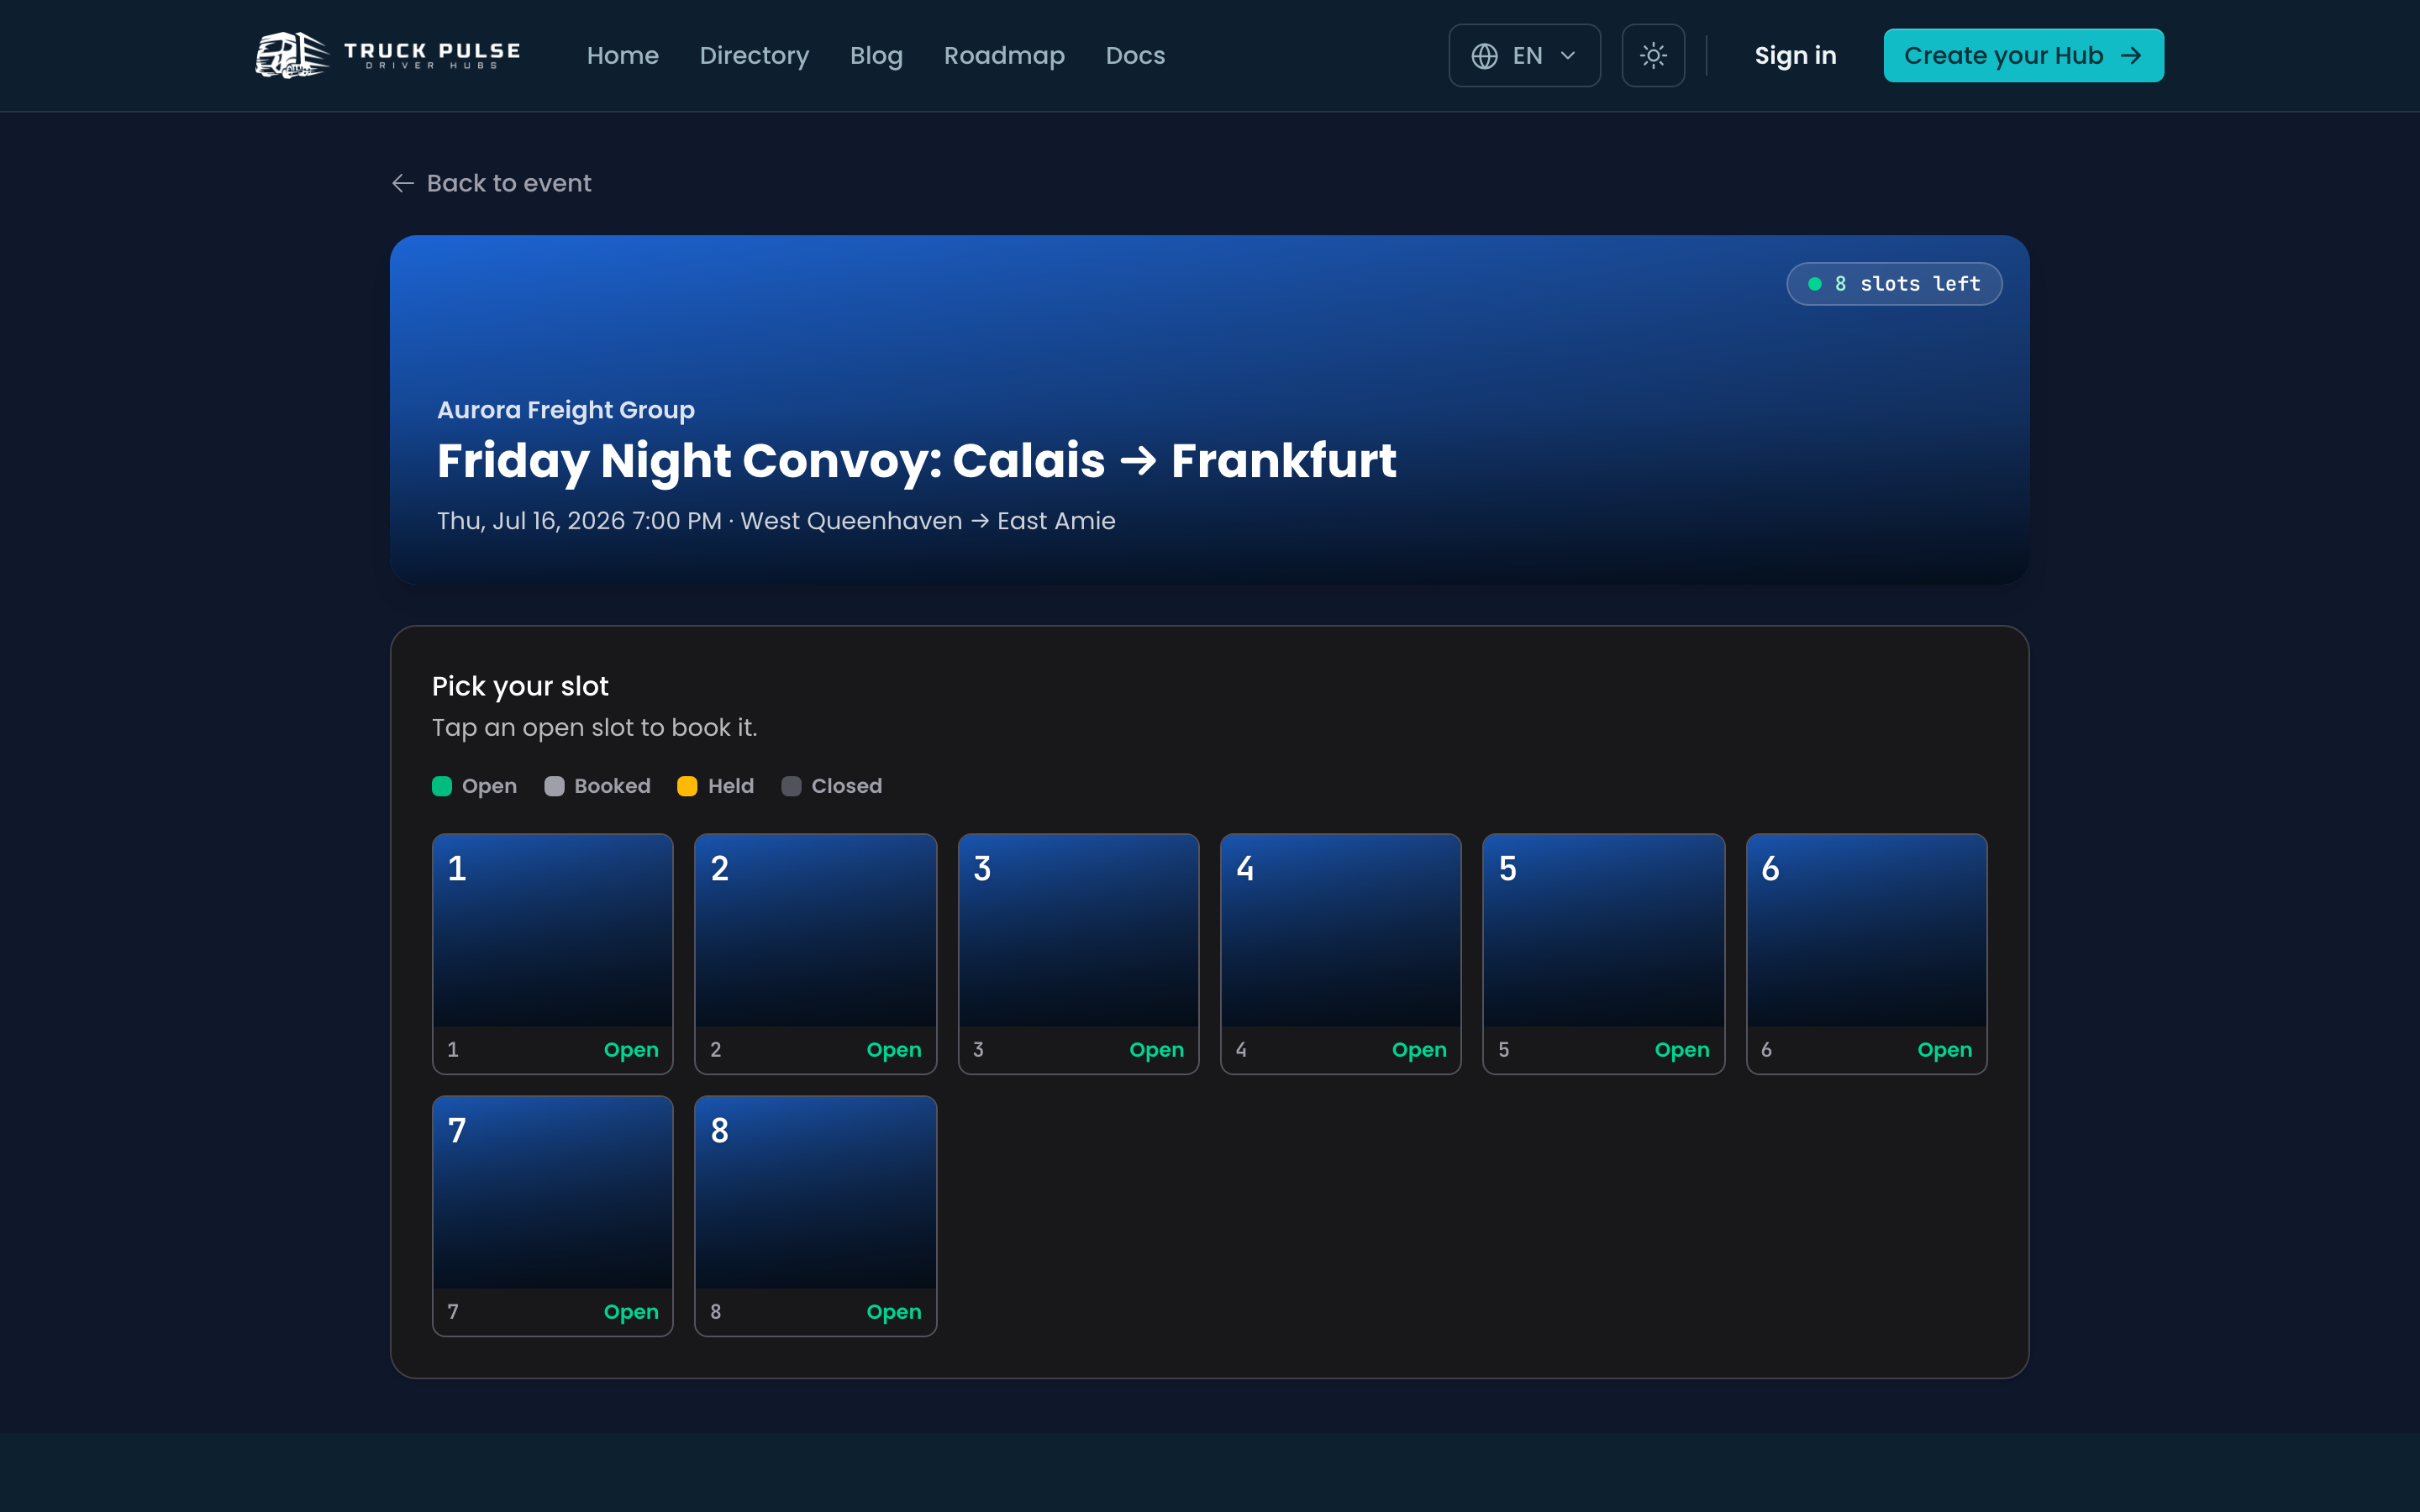This screenshot has height=1512, width=2420.
Task: Click the globe language icon
Action: point(1484,56)
